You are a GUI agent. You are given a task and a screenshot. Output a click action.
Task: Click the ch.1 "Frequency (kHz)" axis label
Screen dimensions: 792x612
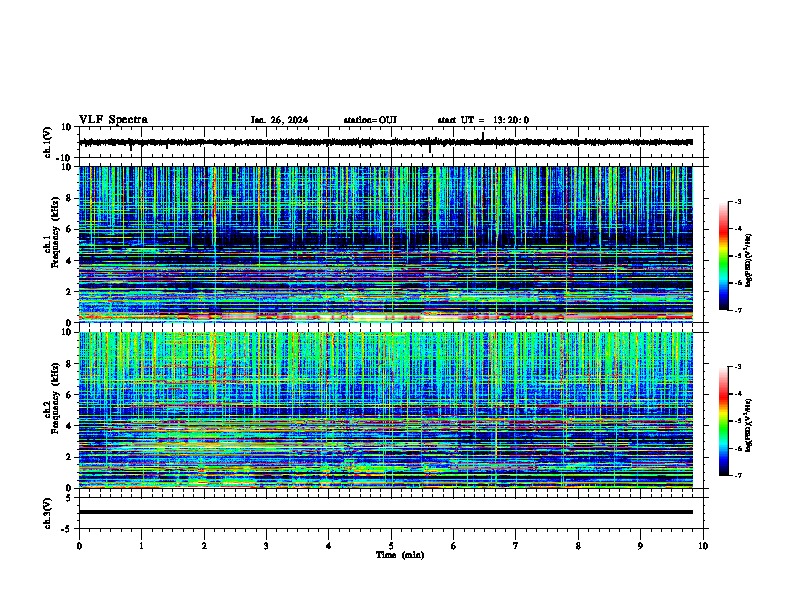tap(55, 232)
